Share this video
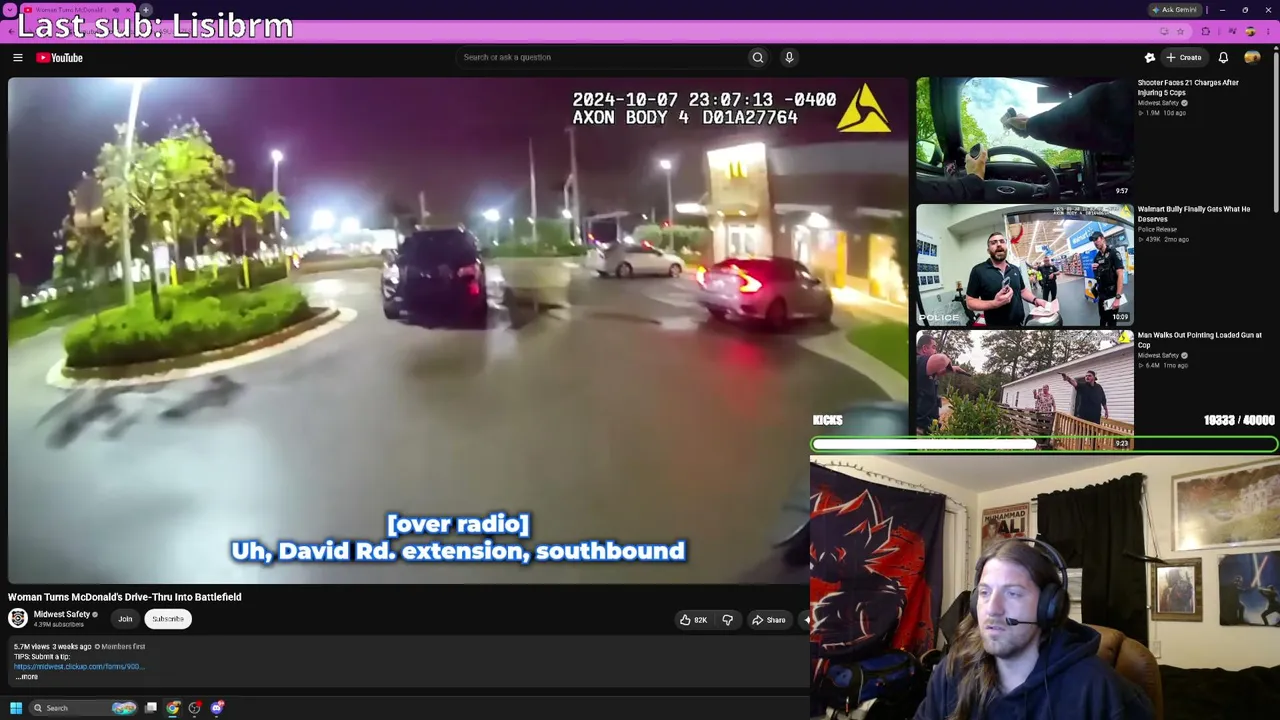 [x=768, y=620]
